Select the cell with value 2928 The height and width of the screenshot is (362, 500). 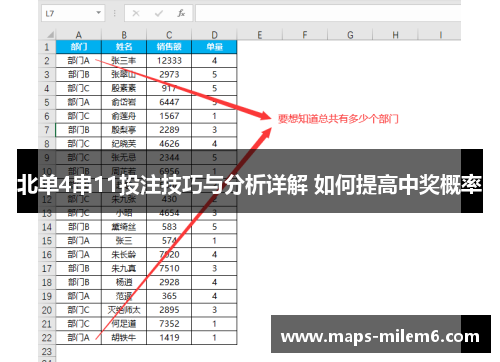pyautogui.click(x=169, y=282)
